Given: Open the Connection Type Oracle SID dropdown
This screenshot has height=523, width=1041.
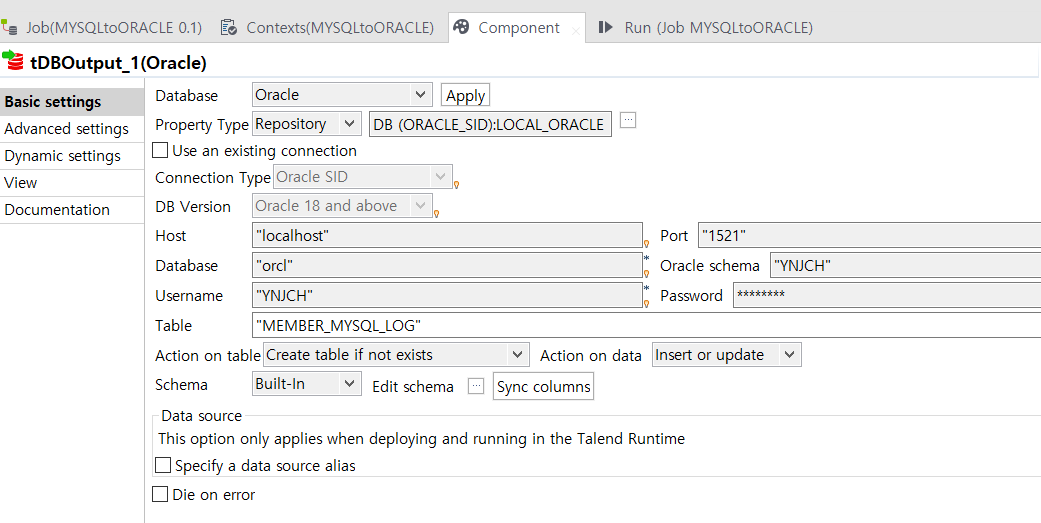Looking at the screenshot, I should [x=363, y=177].
